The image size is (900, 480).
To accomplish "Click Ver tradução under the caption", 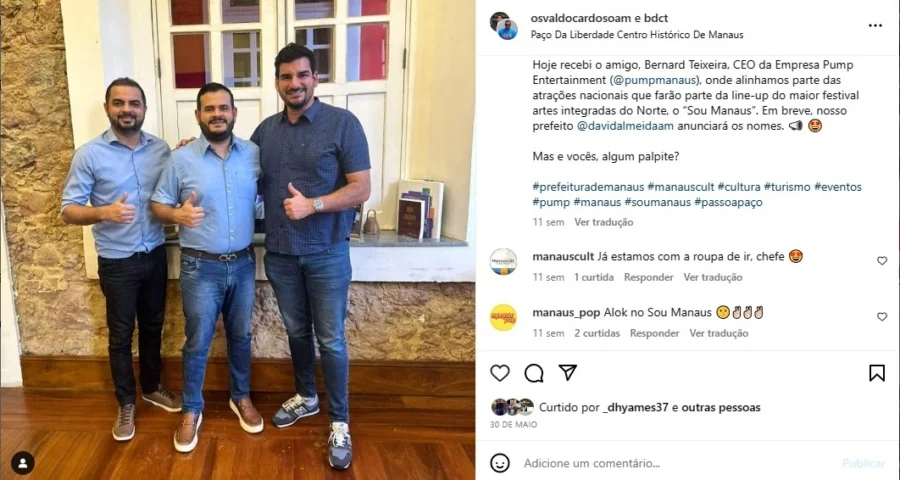I will 603,222.
